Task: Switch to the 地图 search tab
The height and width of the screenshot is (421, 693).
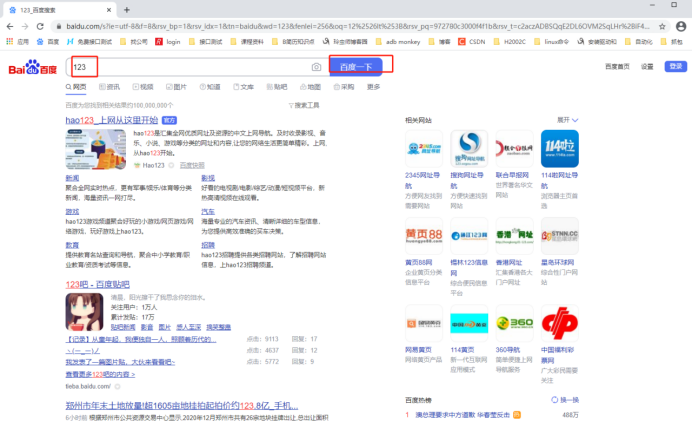Action: 310,87
